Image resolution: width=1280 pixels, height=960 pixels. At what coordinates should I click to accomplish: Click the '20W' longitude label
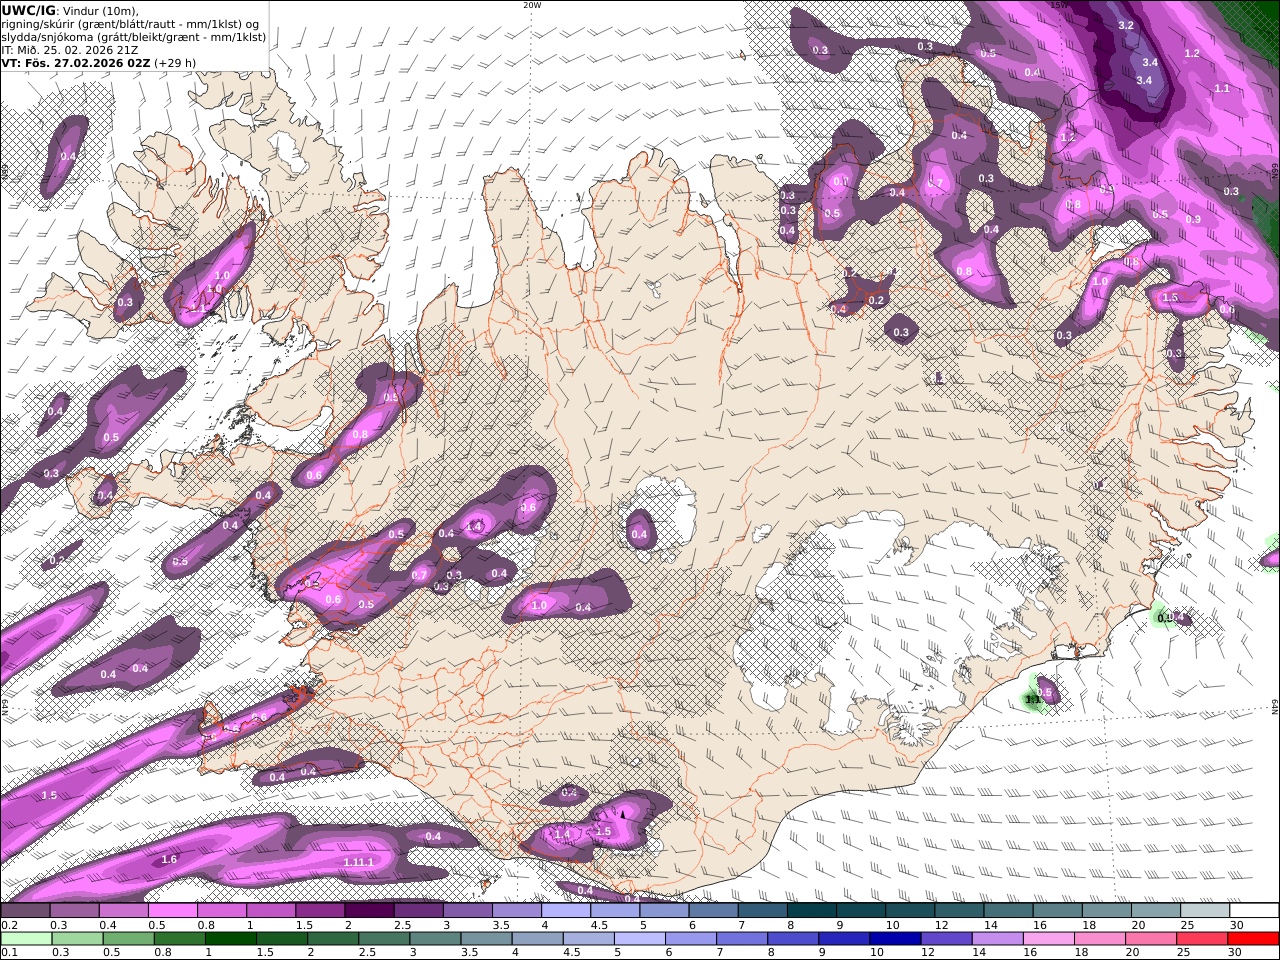[532, 5]
